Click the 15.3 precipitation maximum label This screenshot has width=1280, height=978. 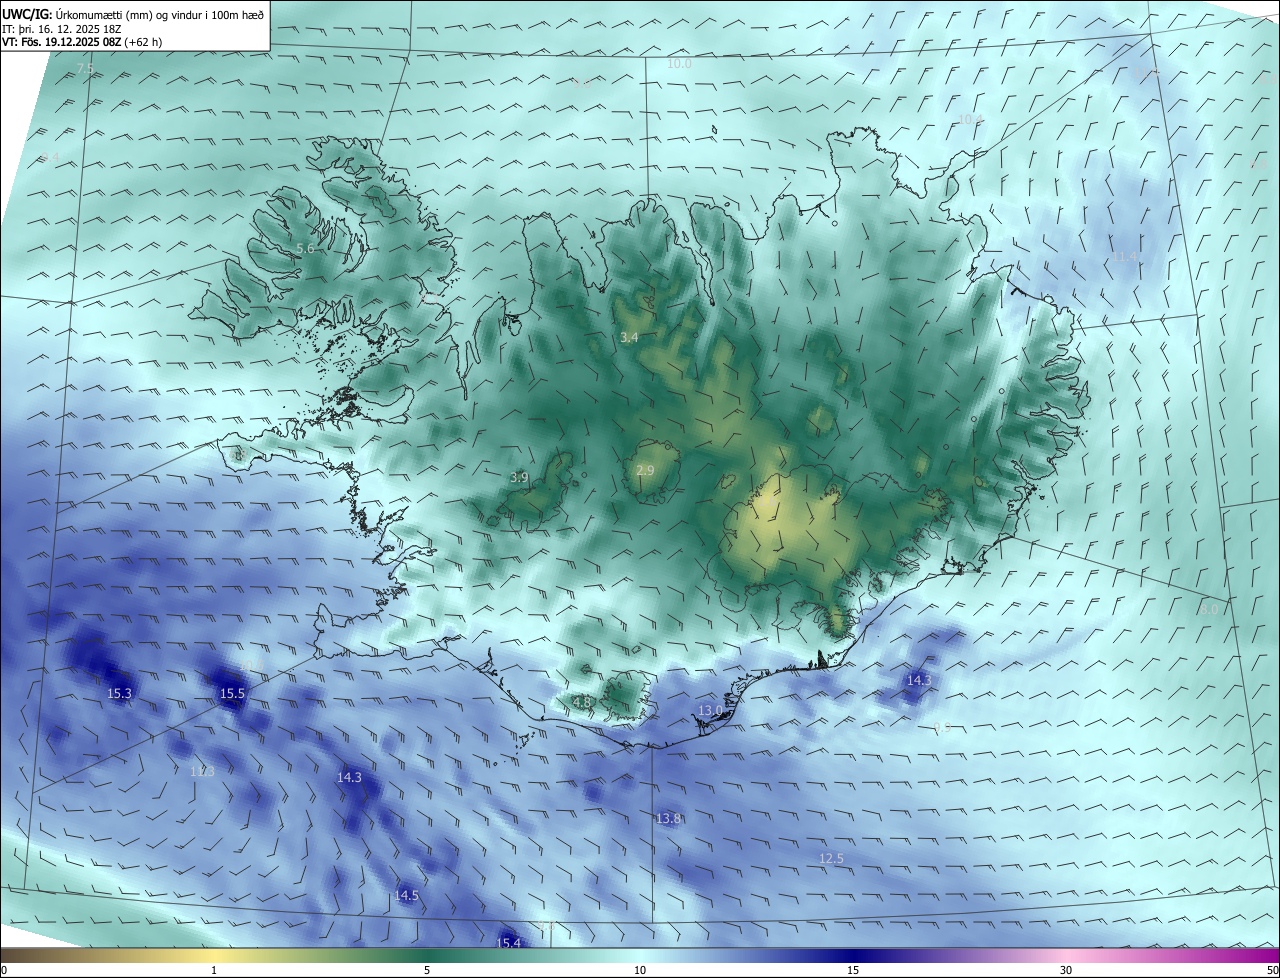coord(119,693)
